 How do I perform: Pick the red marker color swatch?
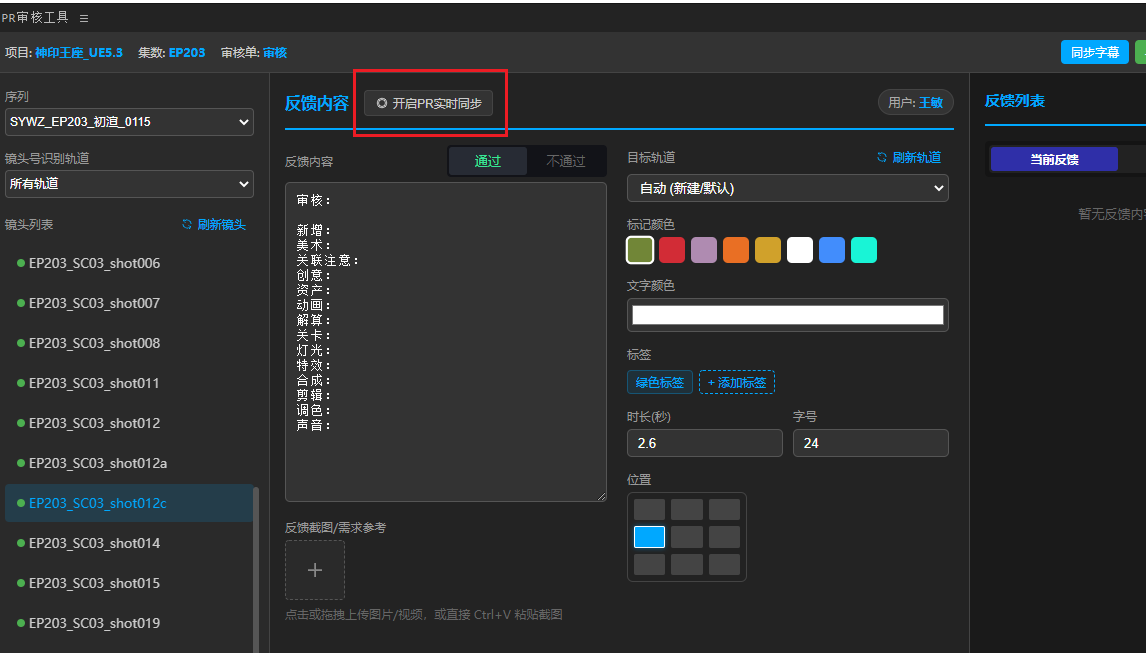[672, 250]
